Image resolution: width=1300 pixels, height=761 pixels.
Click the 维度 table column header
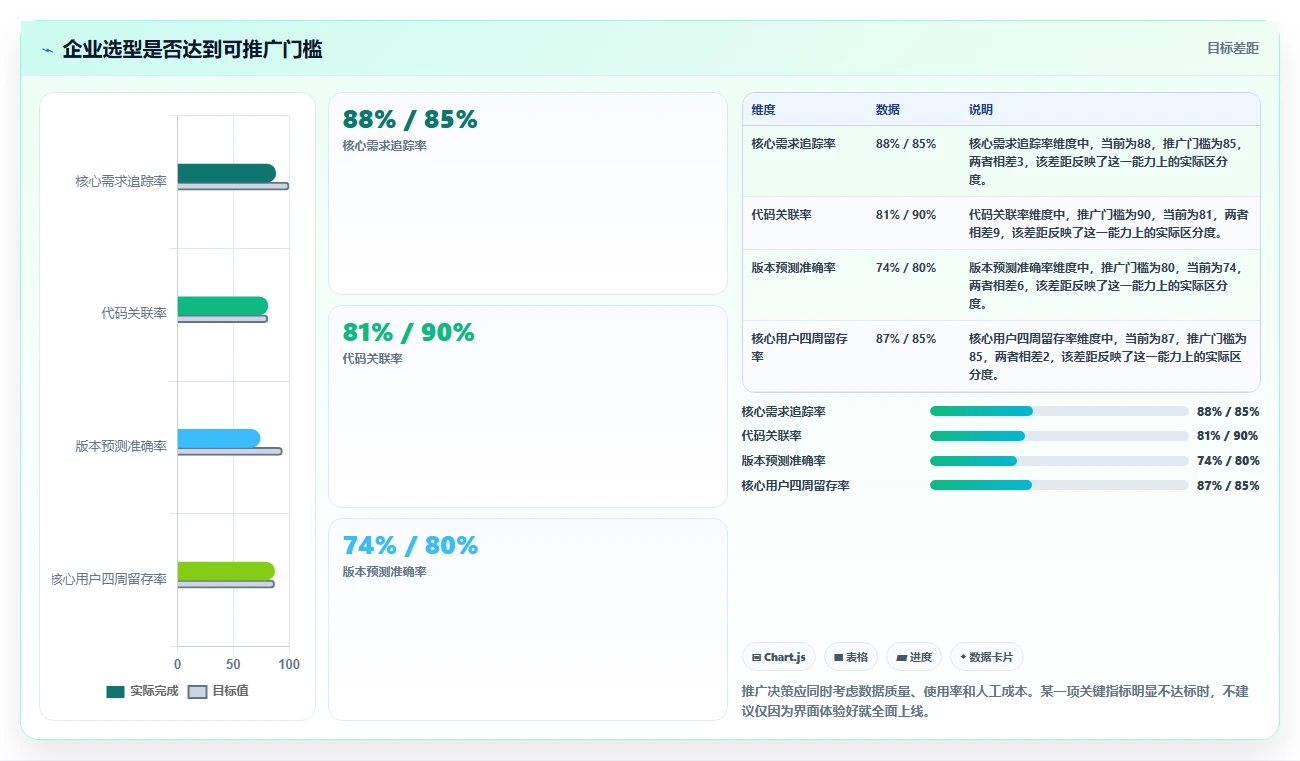tap(763, 109)
